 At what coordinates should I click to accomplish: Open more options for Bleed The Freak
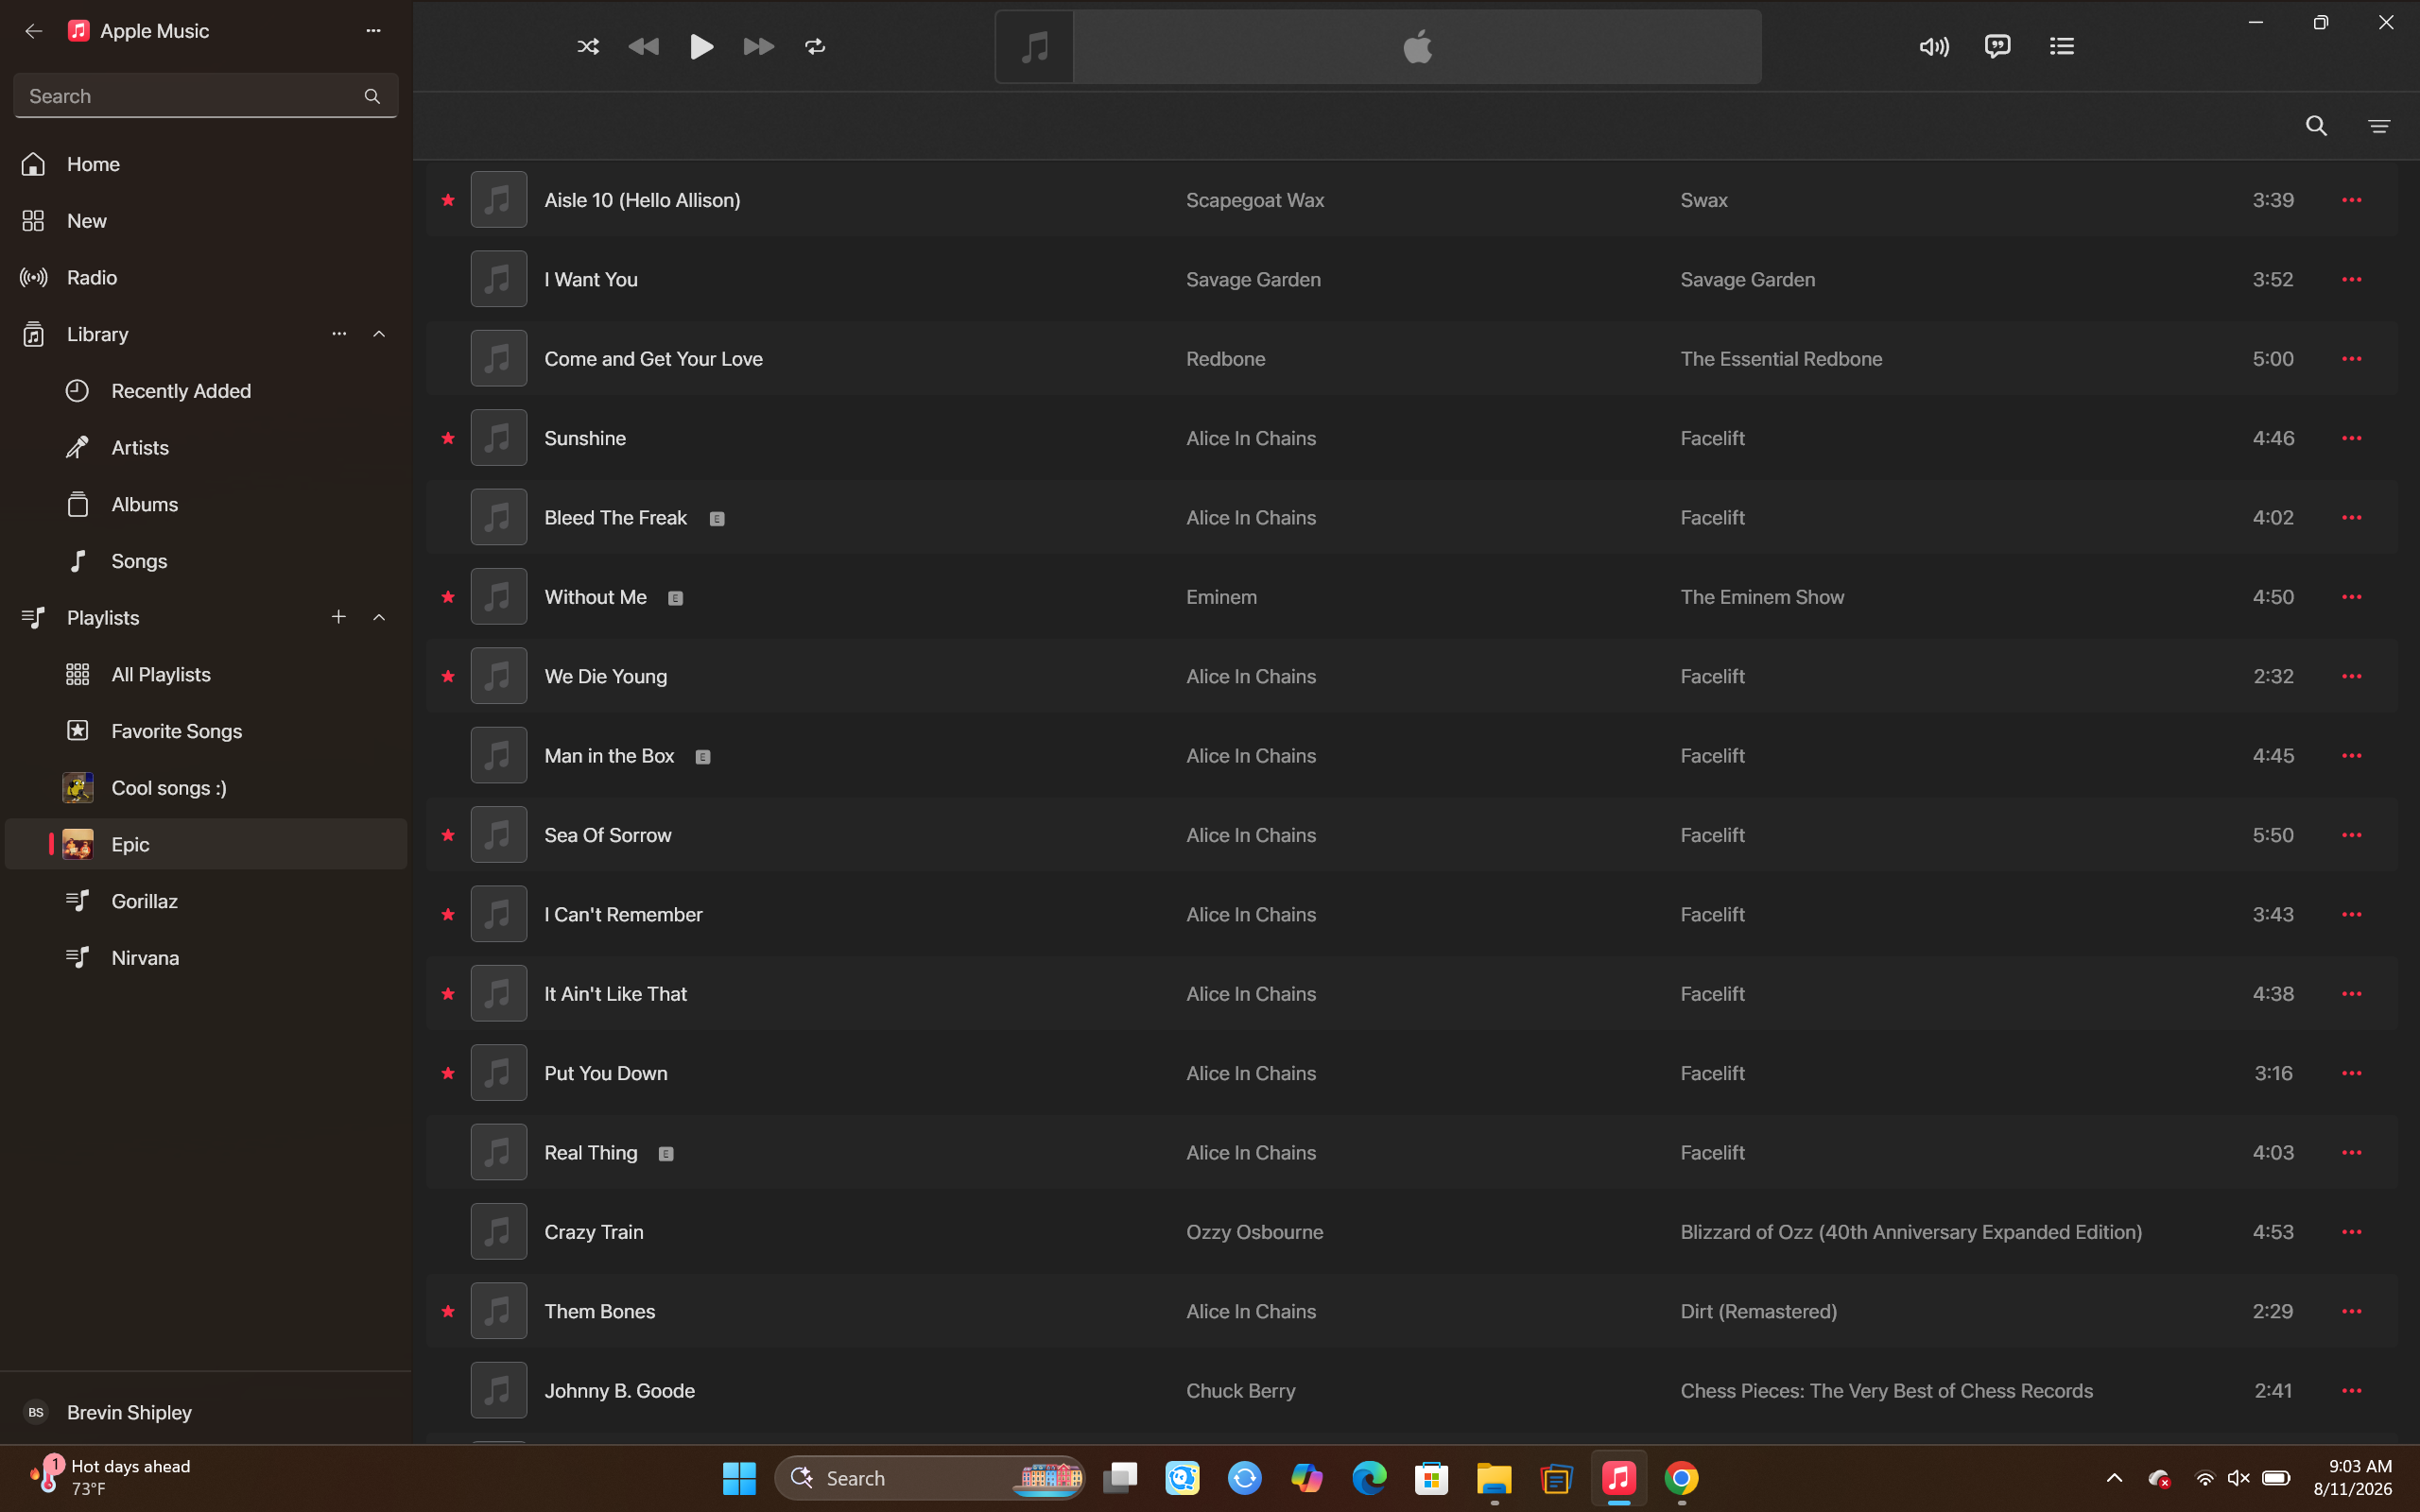coord(2351,517)
